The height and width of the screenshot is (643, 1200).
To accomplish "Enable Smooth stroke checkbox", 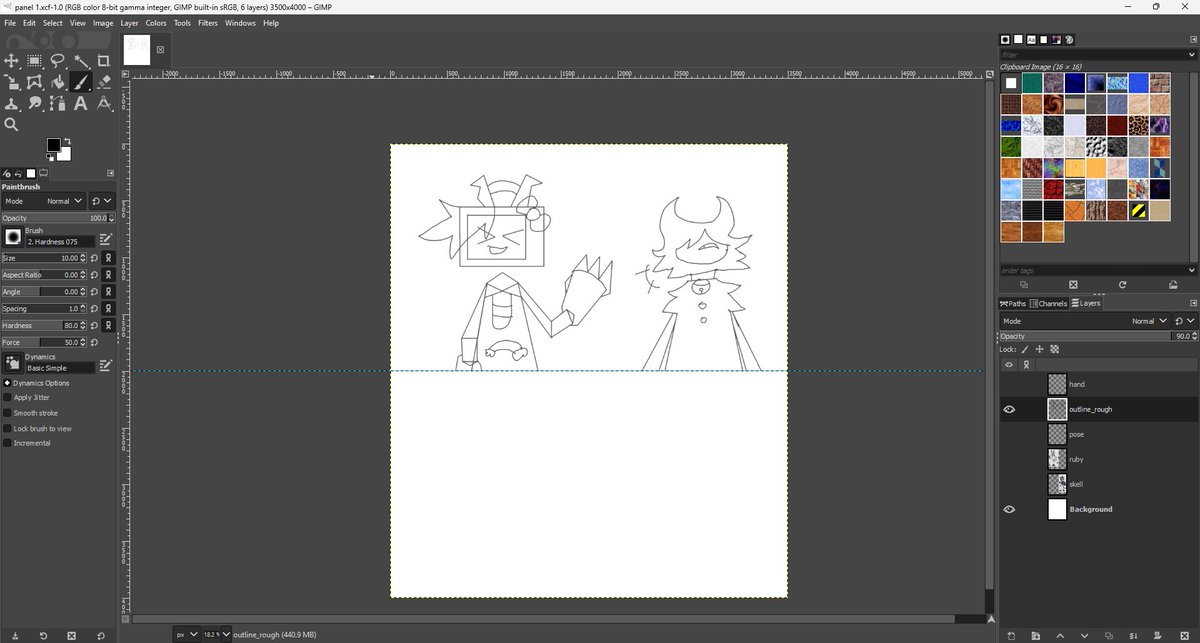I will point(7,413).
